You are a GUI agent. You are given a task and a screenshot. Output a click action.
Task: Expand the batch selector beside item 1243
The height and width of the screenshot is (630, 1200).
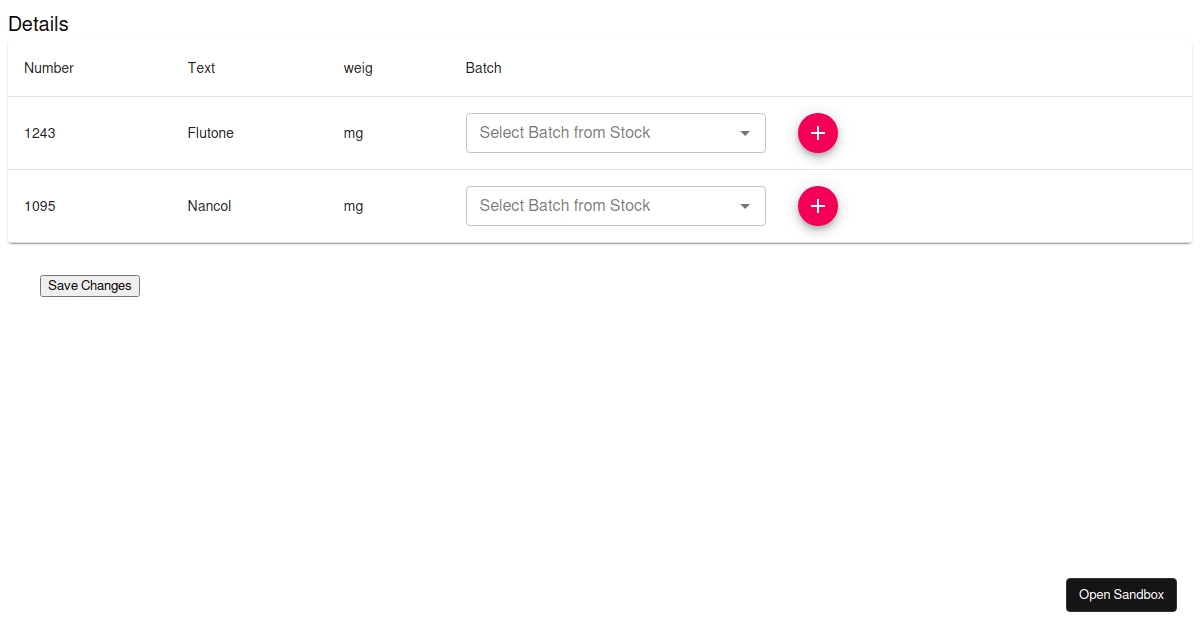coord(615,133)
